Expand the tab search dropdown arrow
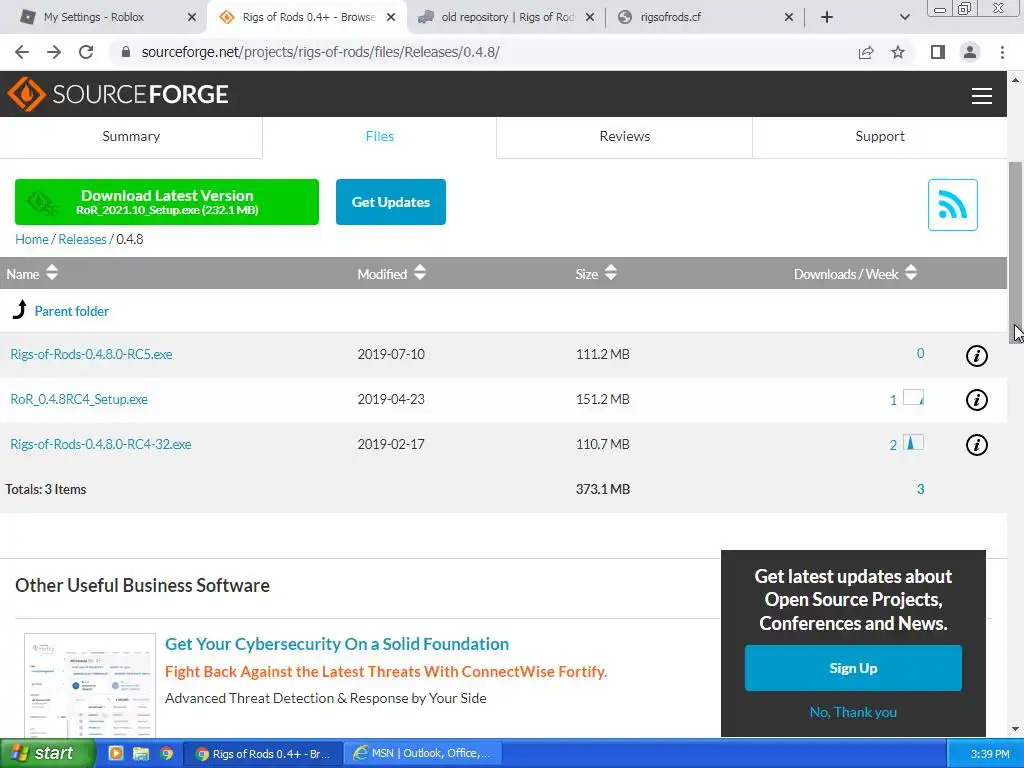 (x=904, y=17)
